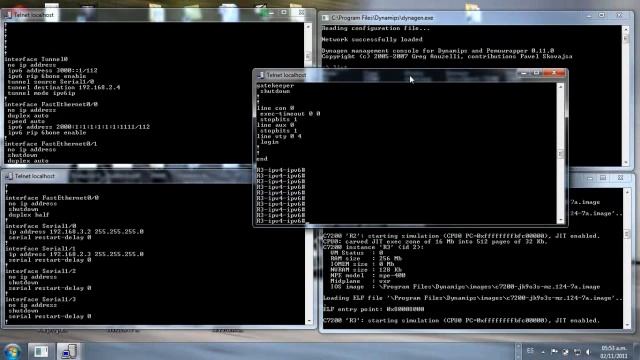Open the taskbar clock showing 05:51 a.m.
640x360 pixels.
(614, 352)
